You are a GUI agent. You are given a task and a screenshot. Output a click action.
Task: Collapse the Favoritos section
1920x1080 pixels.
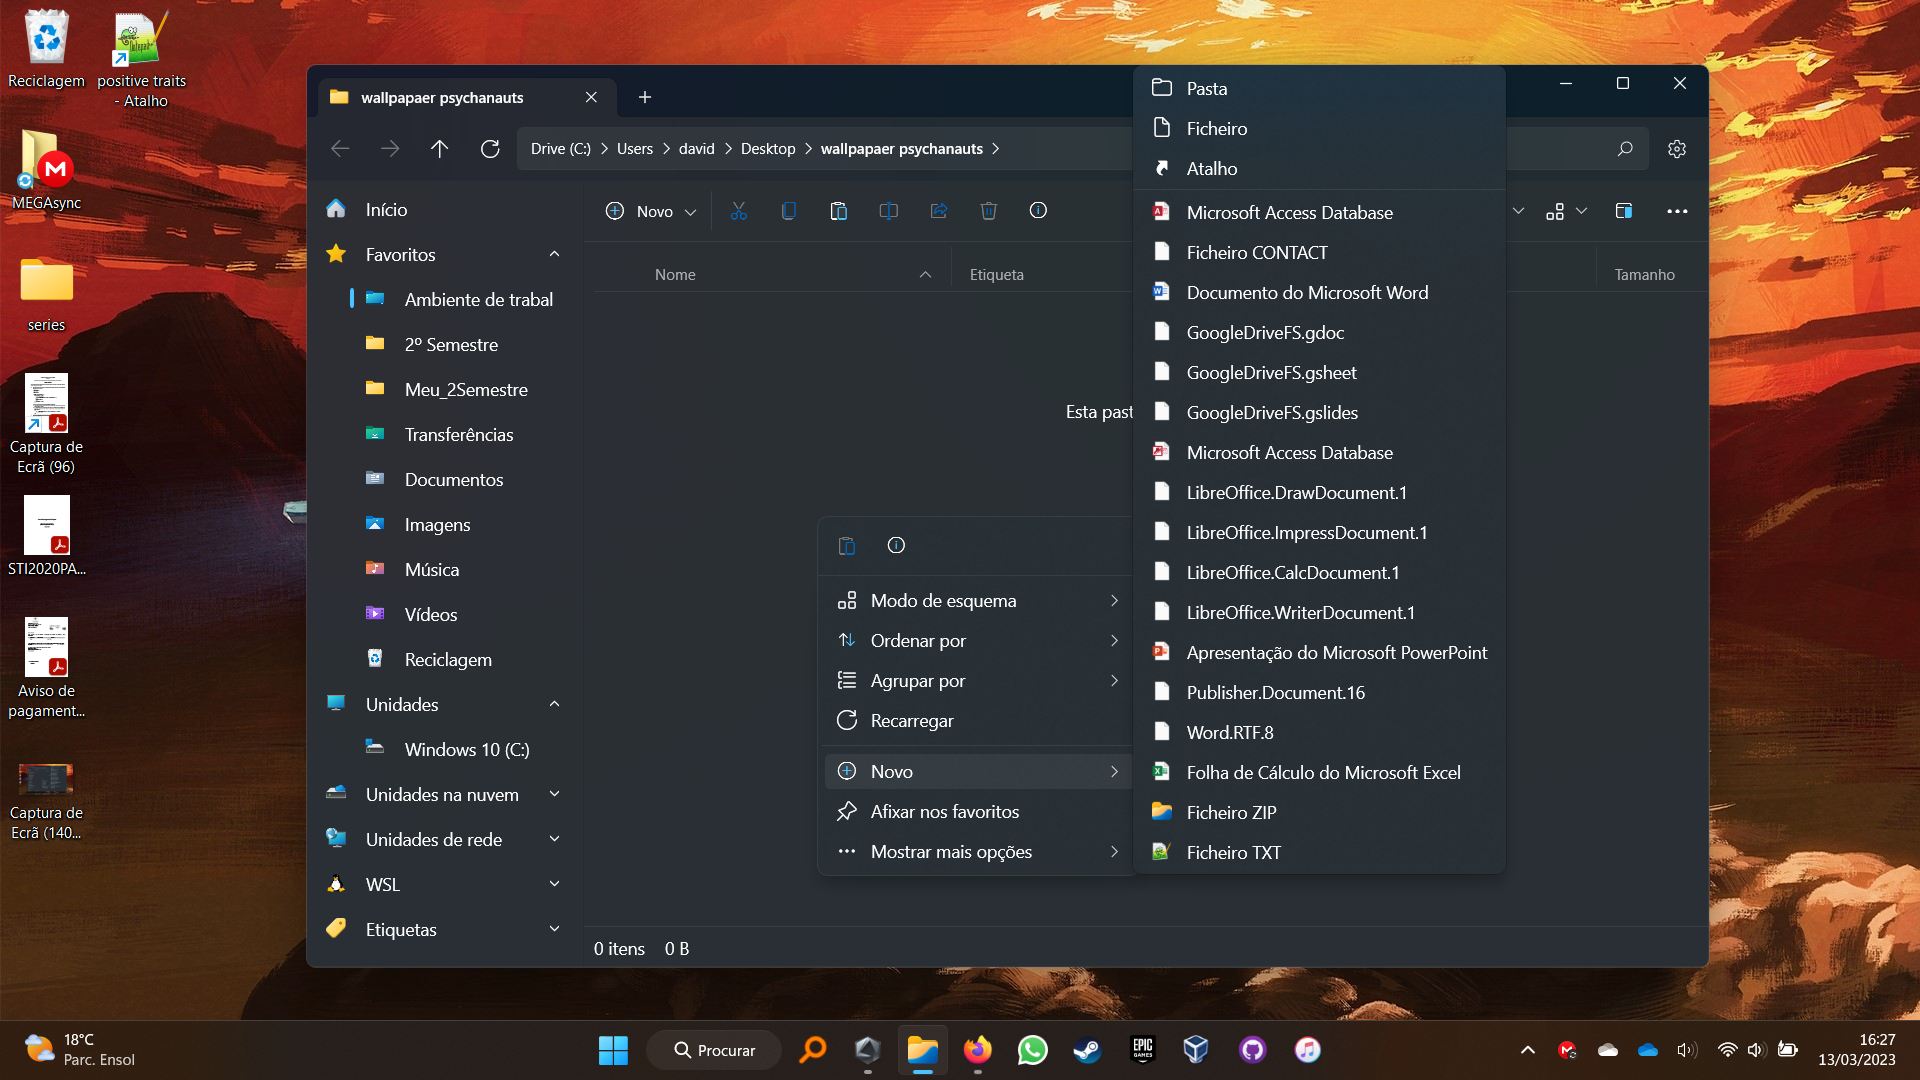tap(554, 254)
